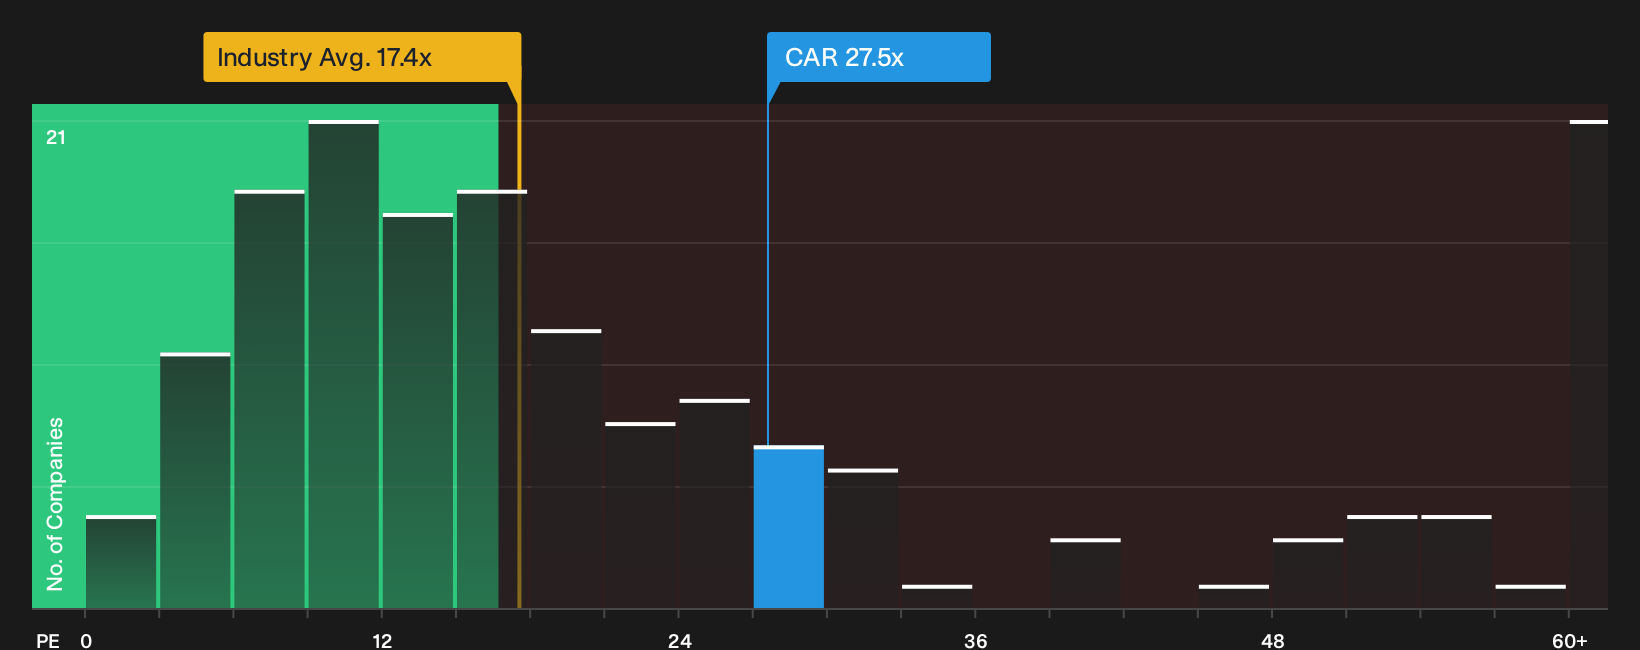Select the dark bar immediately right of CAR bar
Viewport: 1640px width, 650px height.
(863, 539)
